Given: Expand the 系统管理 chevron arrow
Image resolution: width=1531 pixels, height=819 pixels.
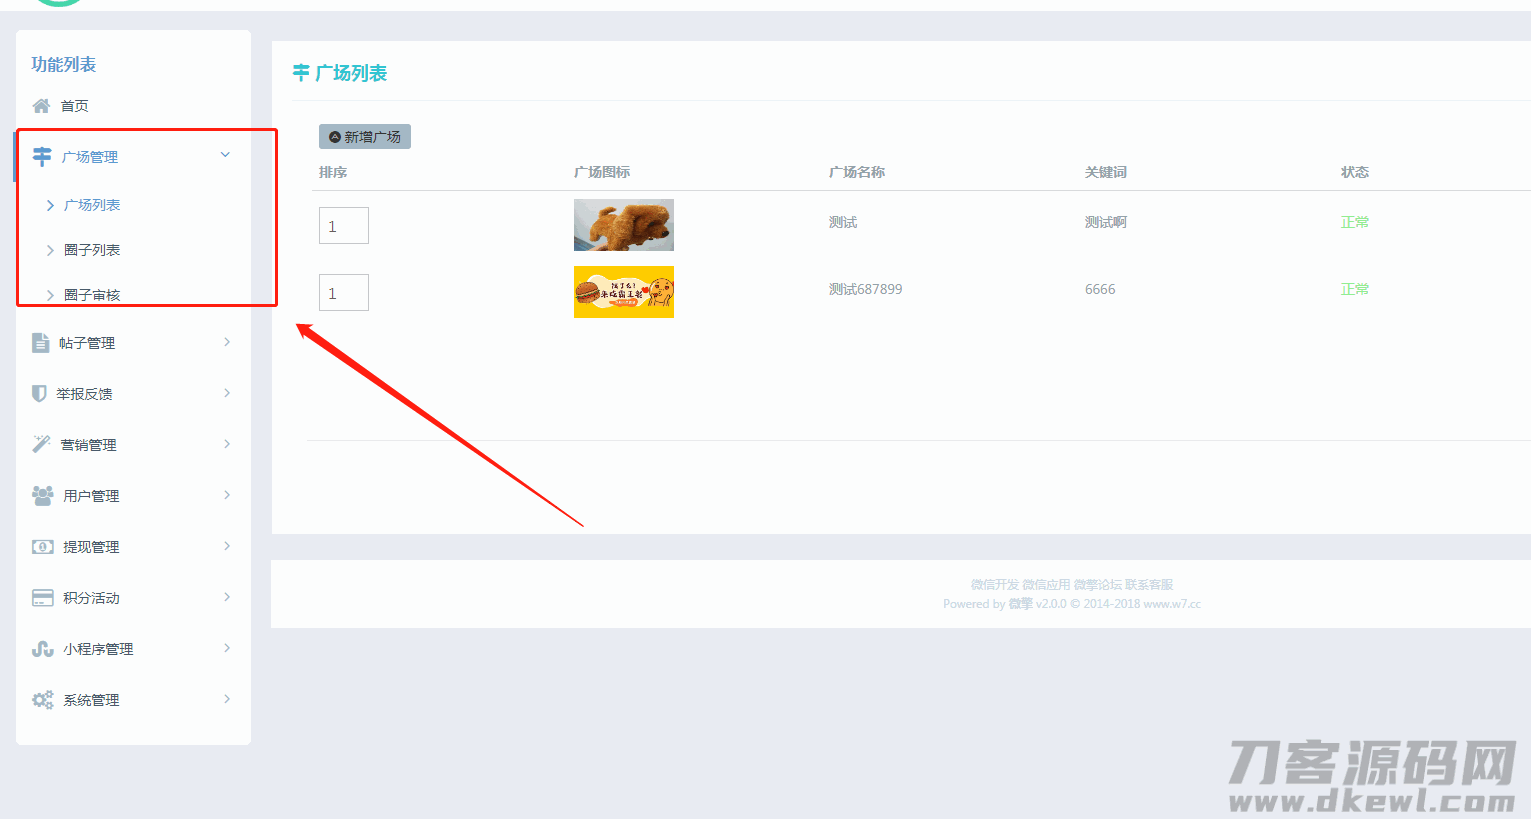Looking at the screenshot, I should click(227, 699).
